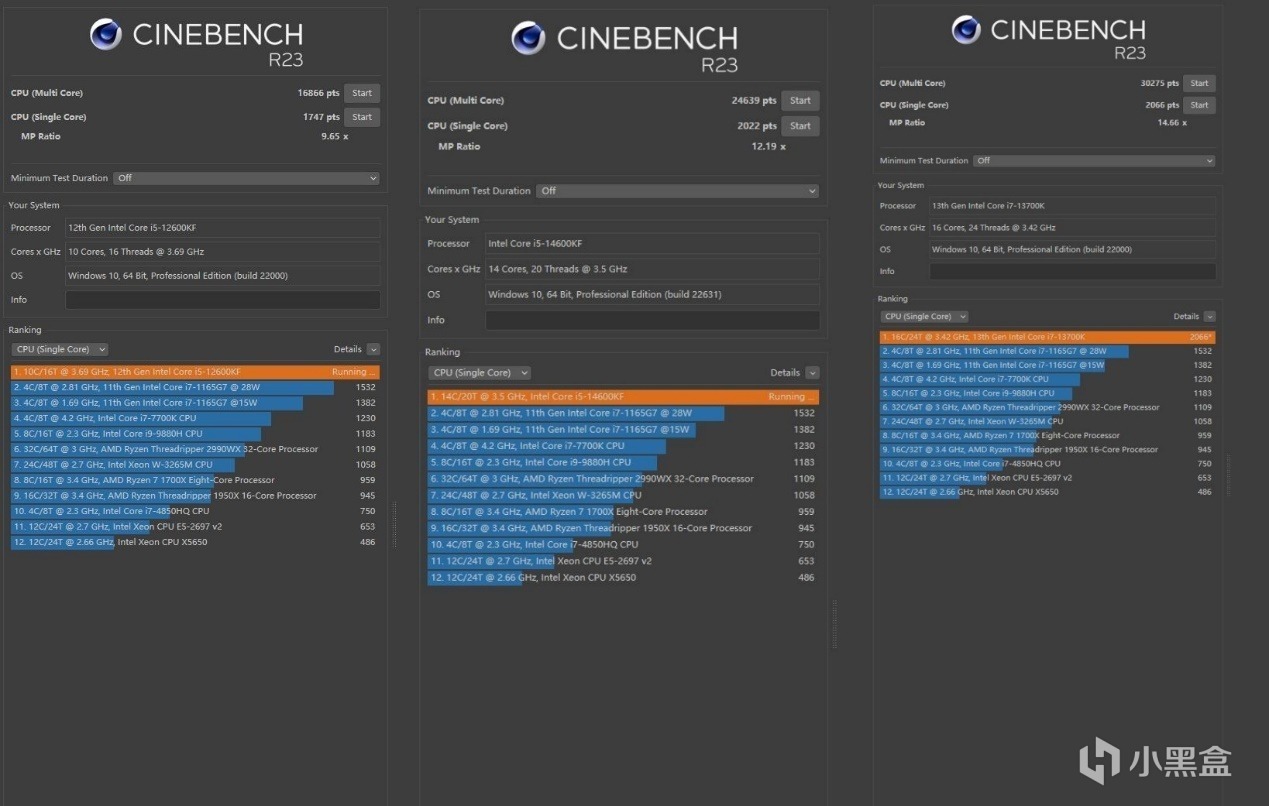Click the Info field in 12600KF window
Screen dimensions: 1269x806
coord(223,300)
